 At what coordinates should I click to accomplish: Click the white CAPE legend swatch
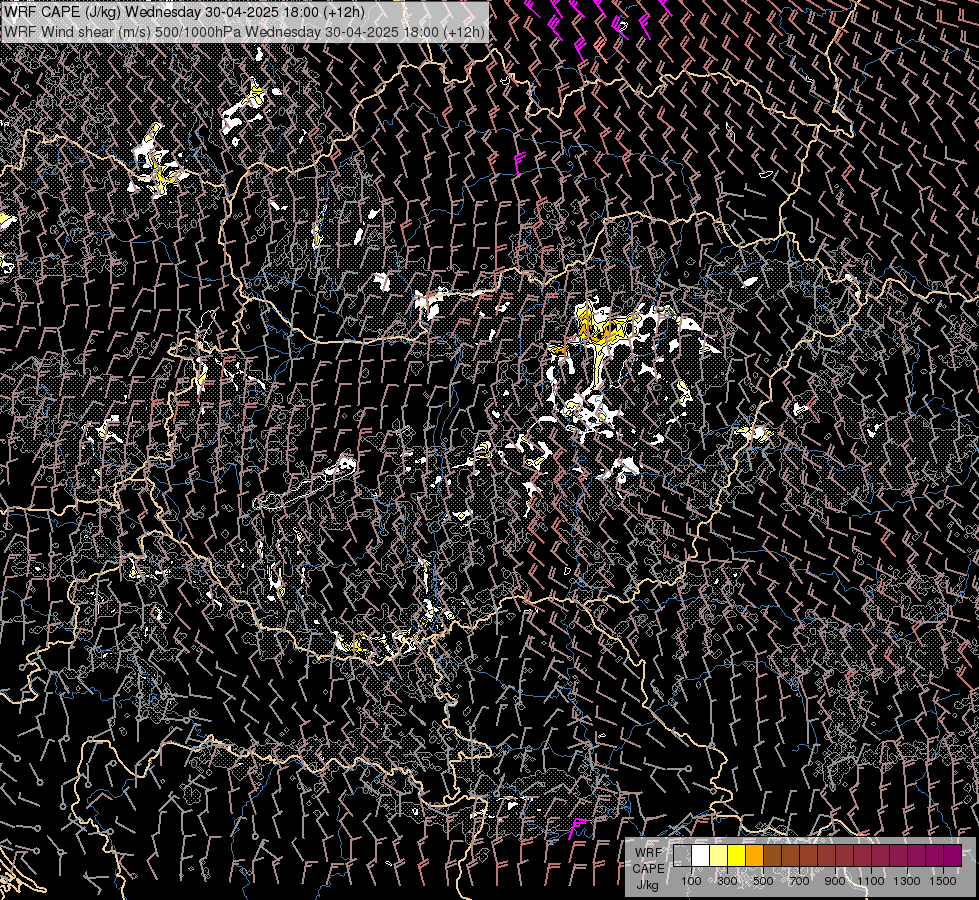701,855
